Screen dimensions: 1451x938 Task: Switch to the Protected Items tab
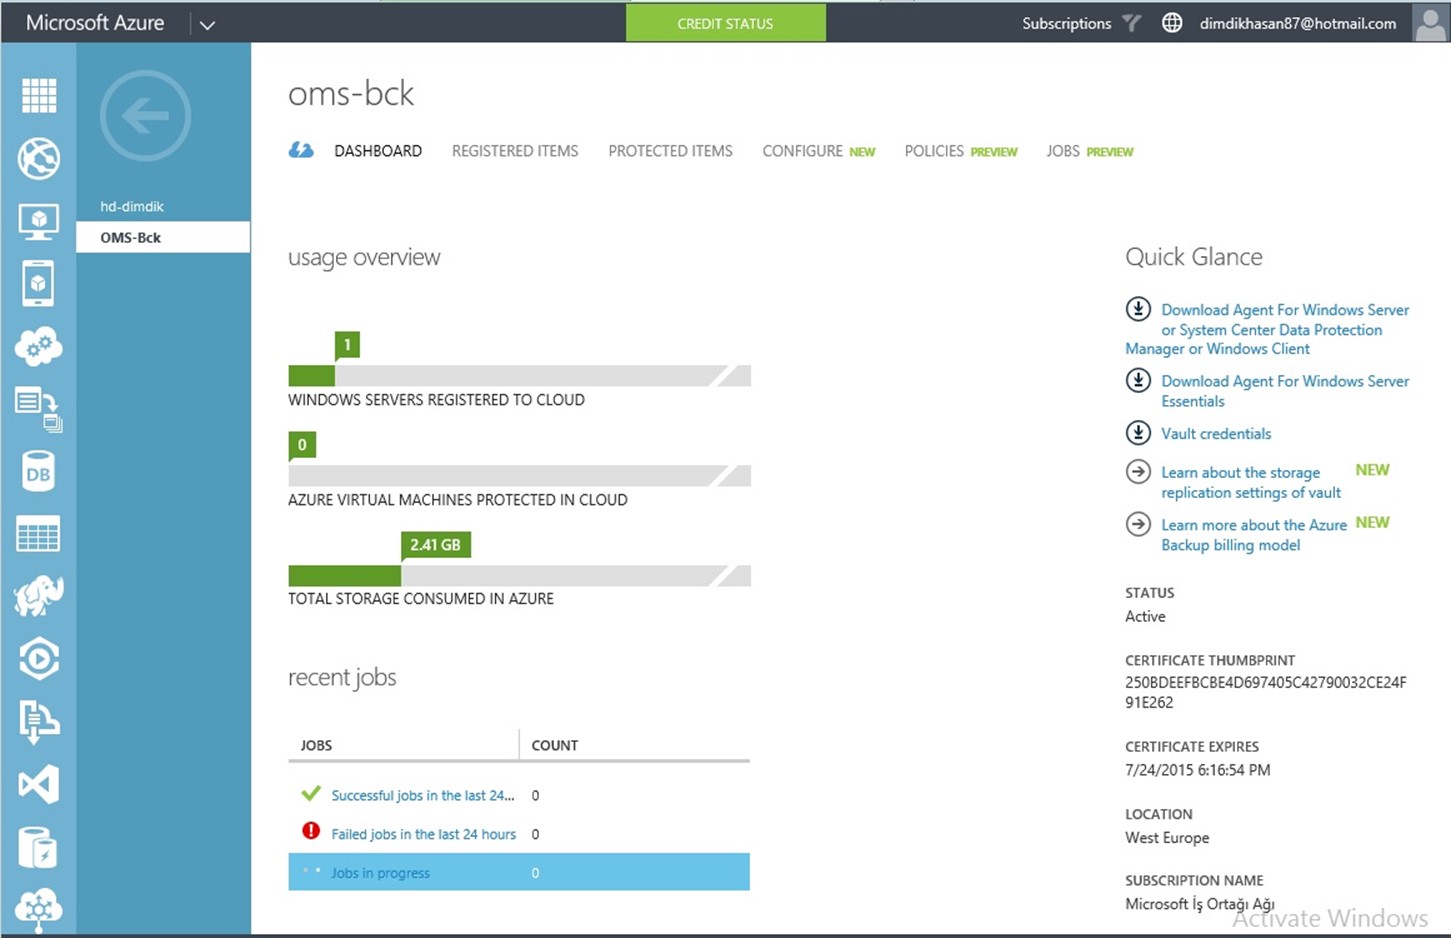pyautogui.click(x=670, y=151)
